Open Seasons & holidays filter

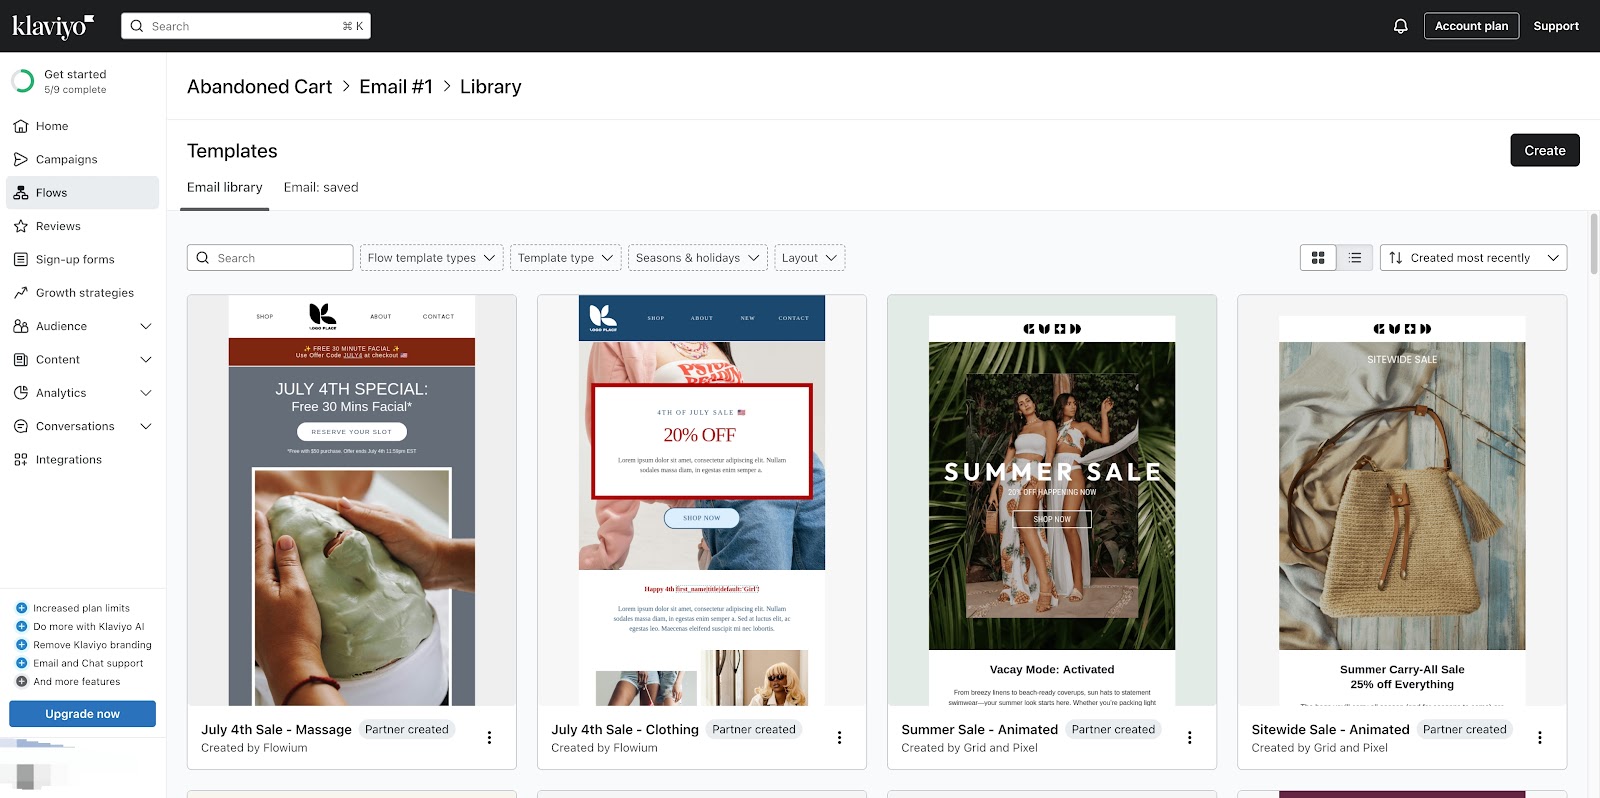[698, 258]
